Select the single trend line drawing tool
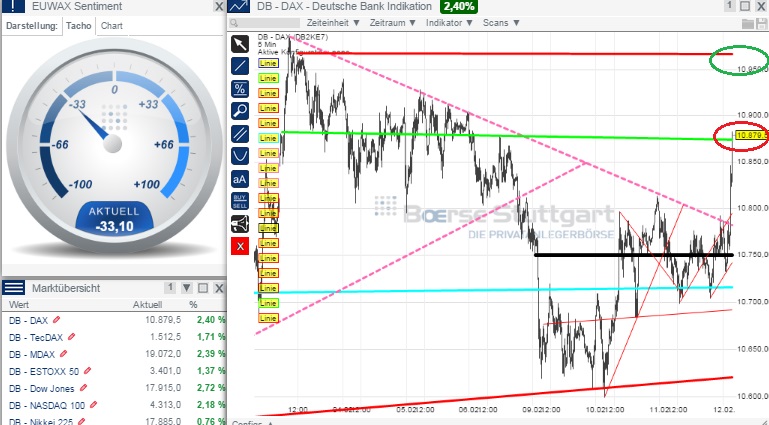The height and width of the screenshot is (425, 769). coord(240,66)
